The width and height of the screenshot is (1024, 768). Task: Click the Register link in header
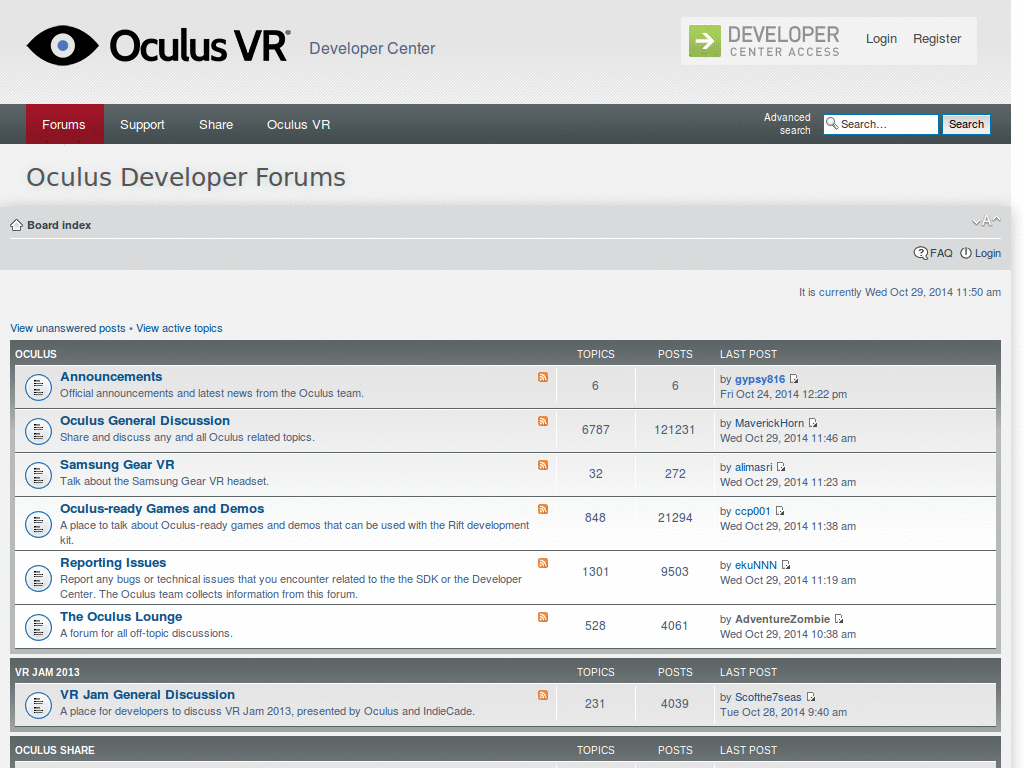937,39
